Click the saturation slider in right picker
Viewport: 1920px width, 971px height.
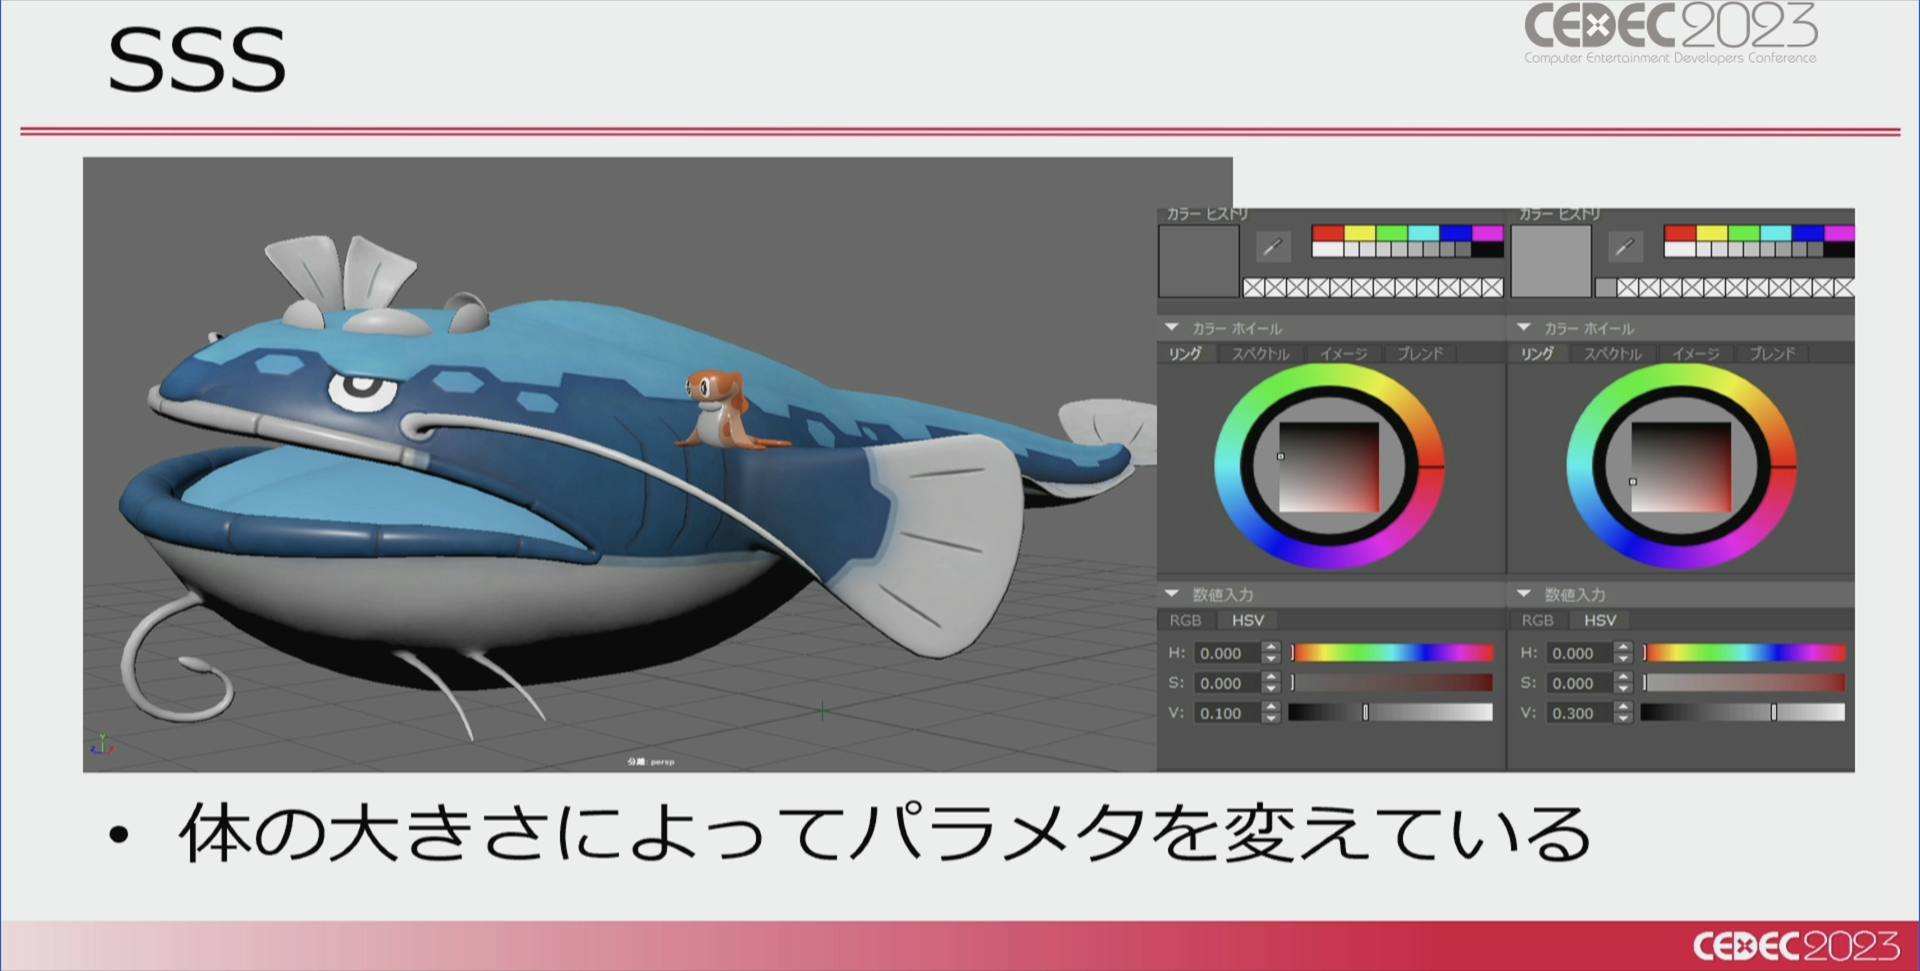pyautogui.click(x=1743, y=683)
